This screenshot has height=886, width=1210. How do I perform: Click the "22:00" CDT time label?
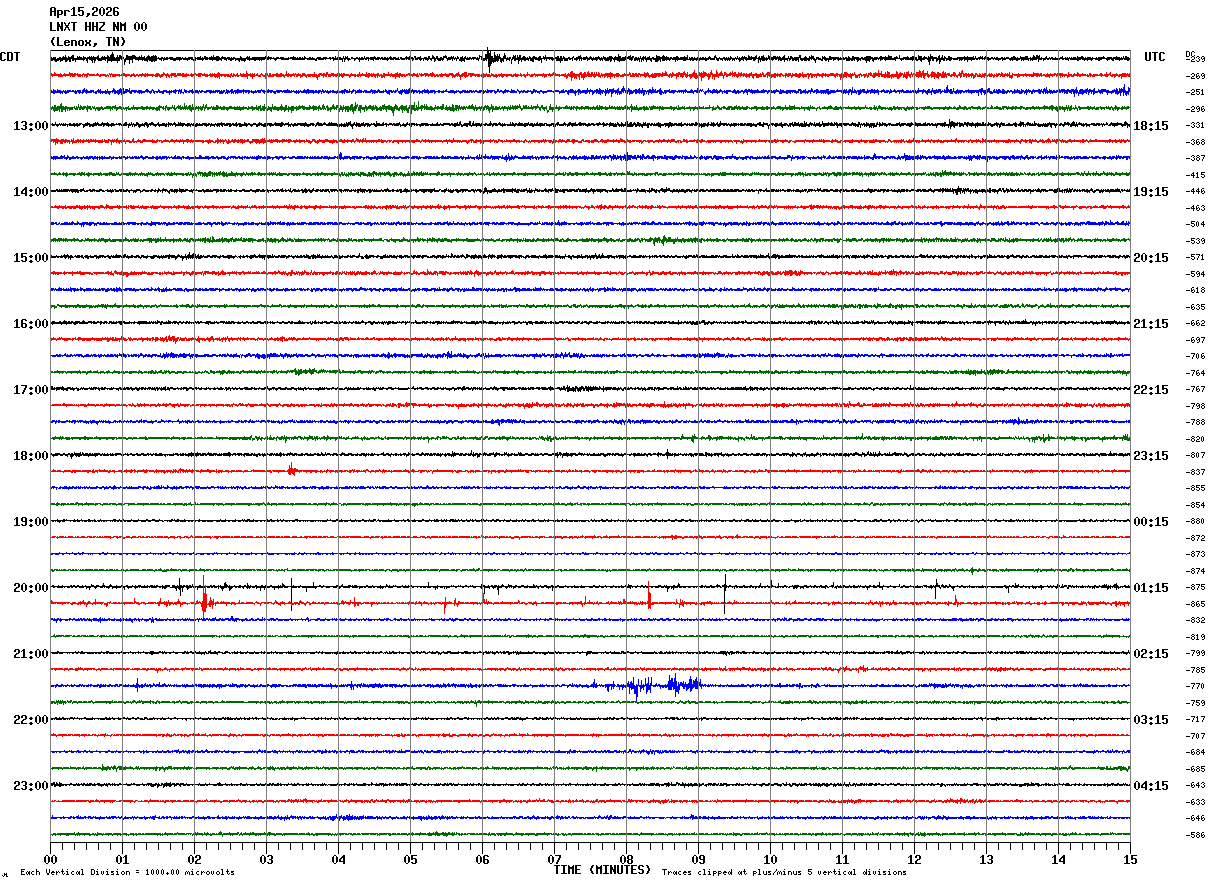coord(31,720)
